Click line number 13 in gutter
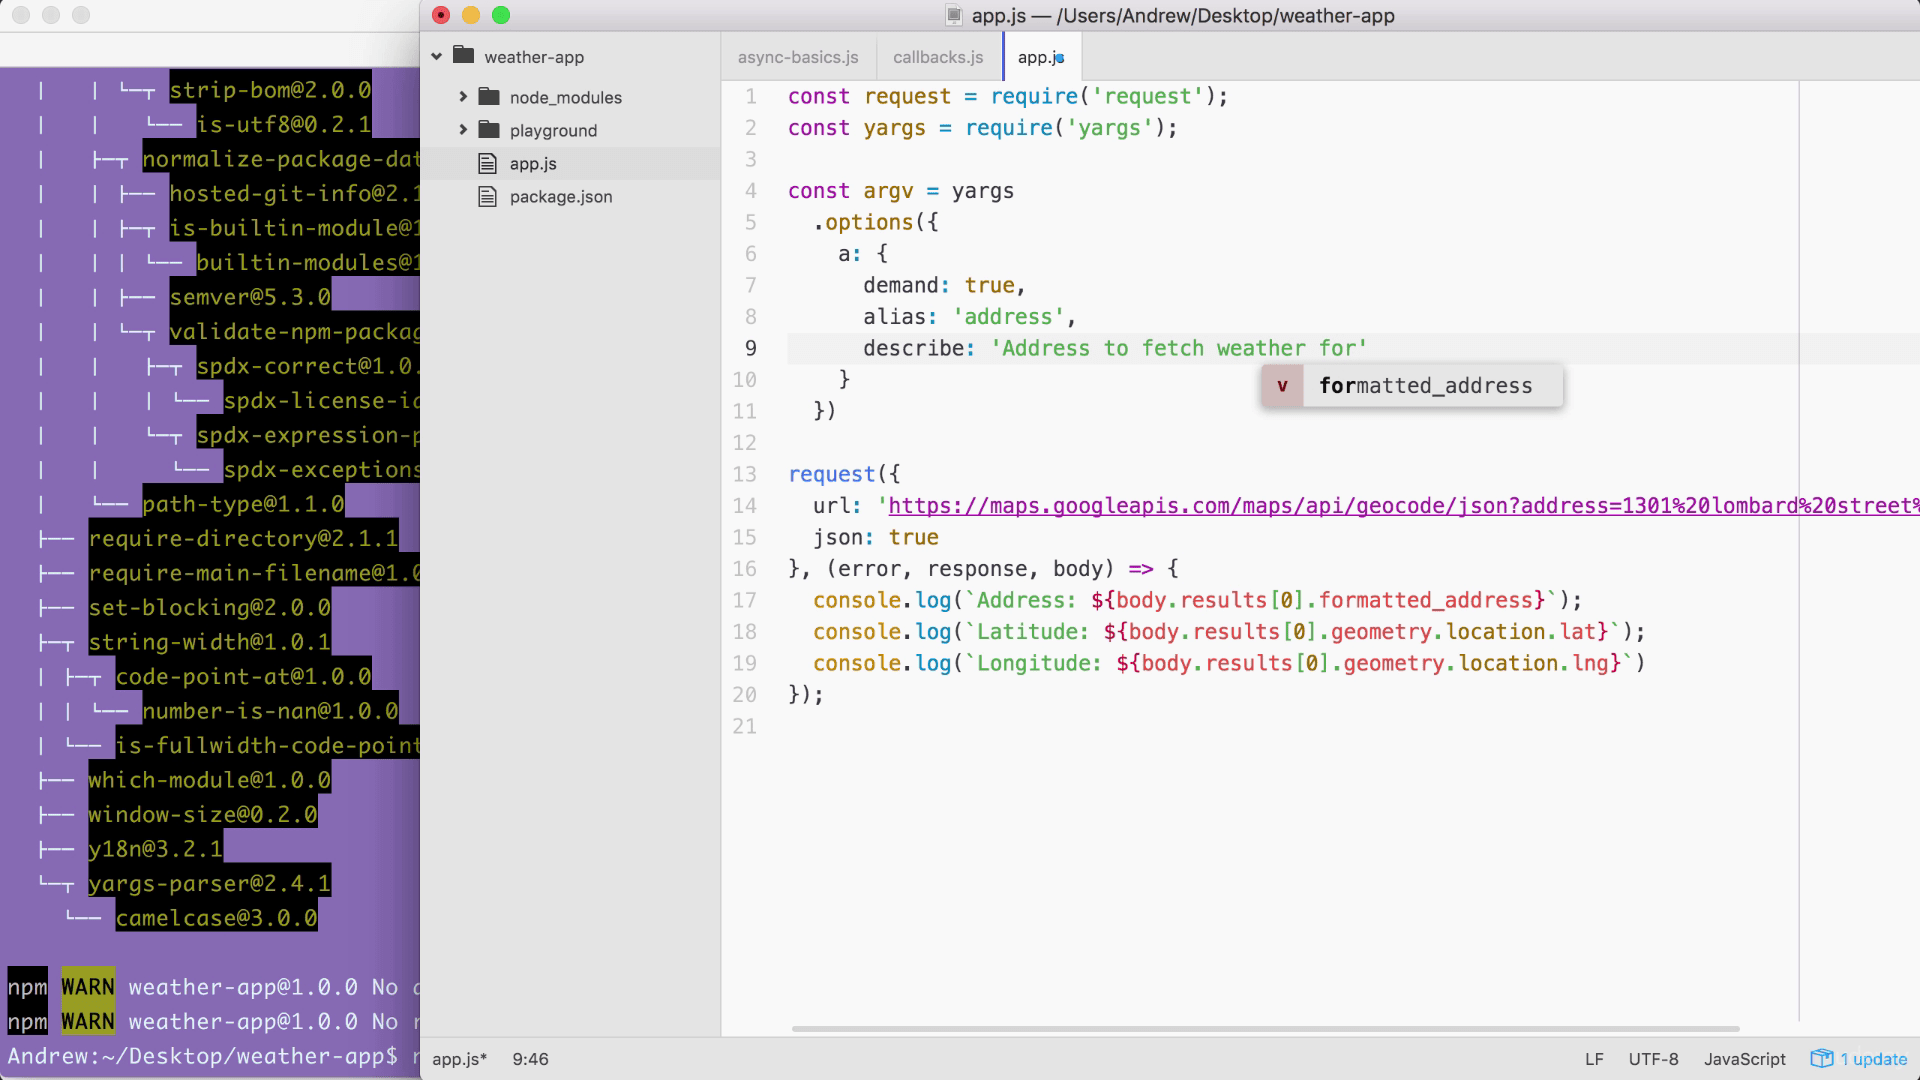This screenshot has height=1080, width=1920. pyautogui.click(x=745, y=474)
